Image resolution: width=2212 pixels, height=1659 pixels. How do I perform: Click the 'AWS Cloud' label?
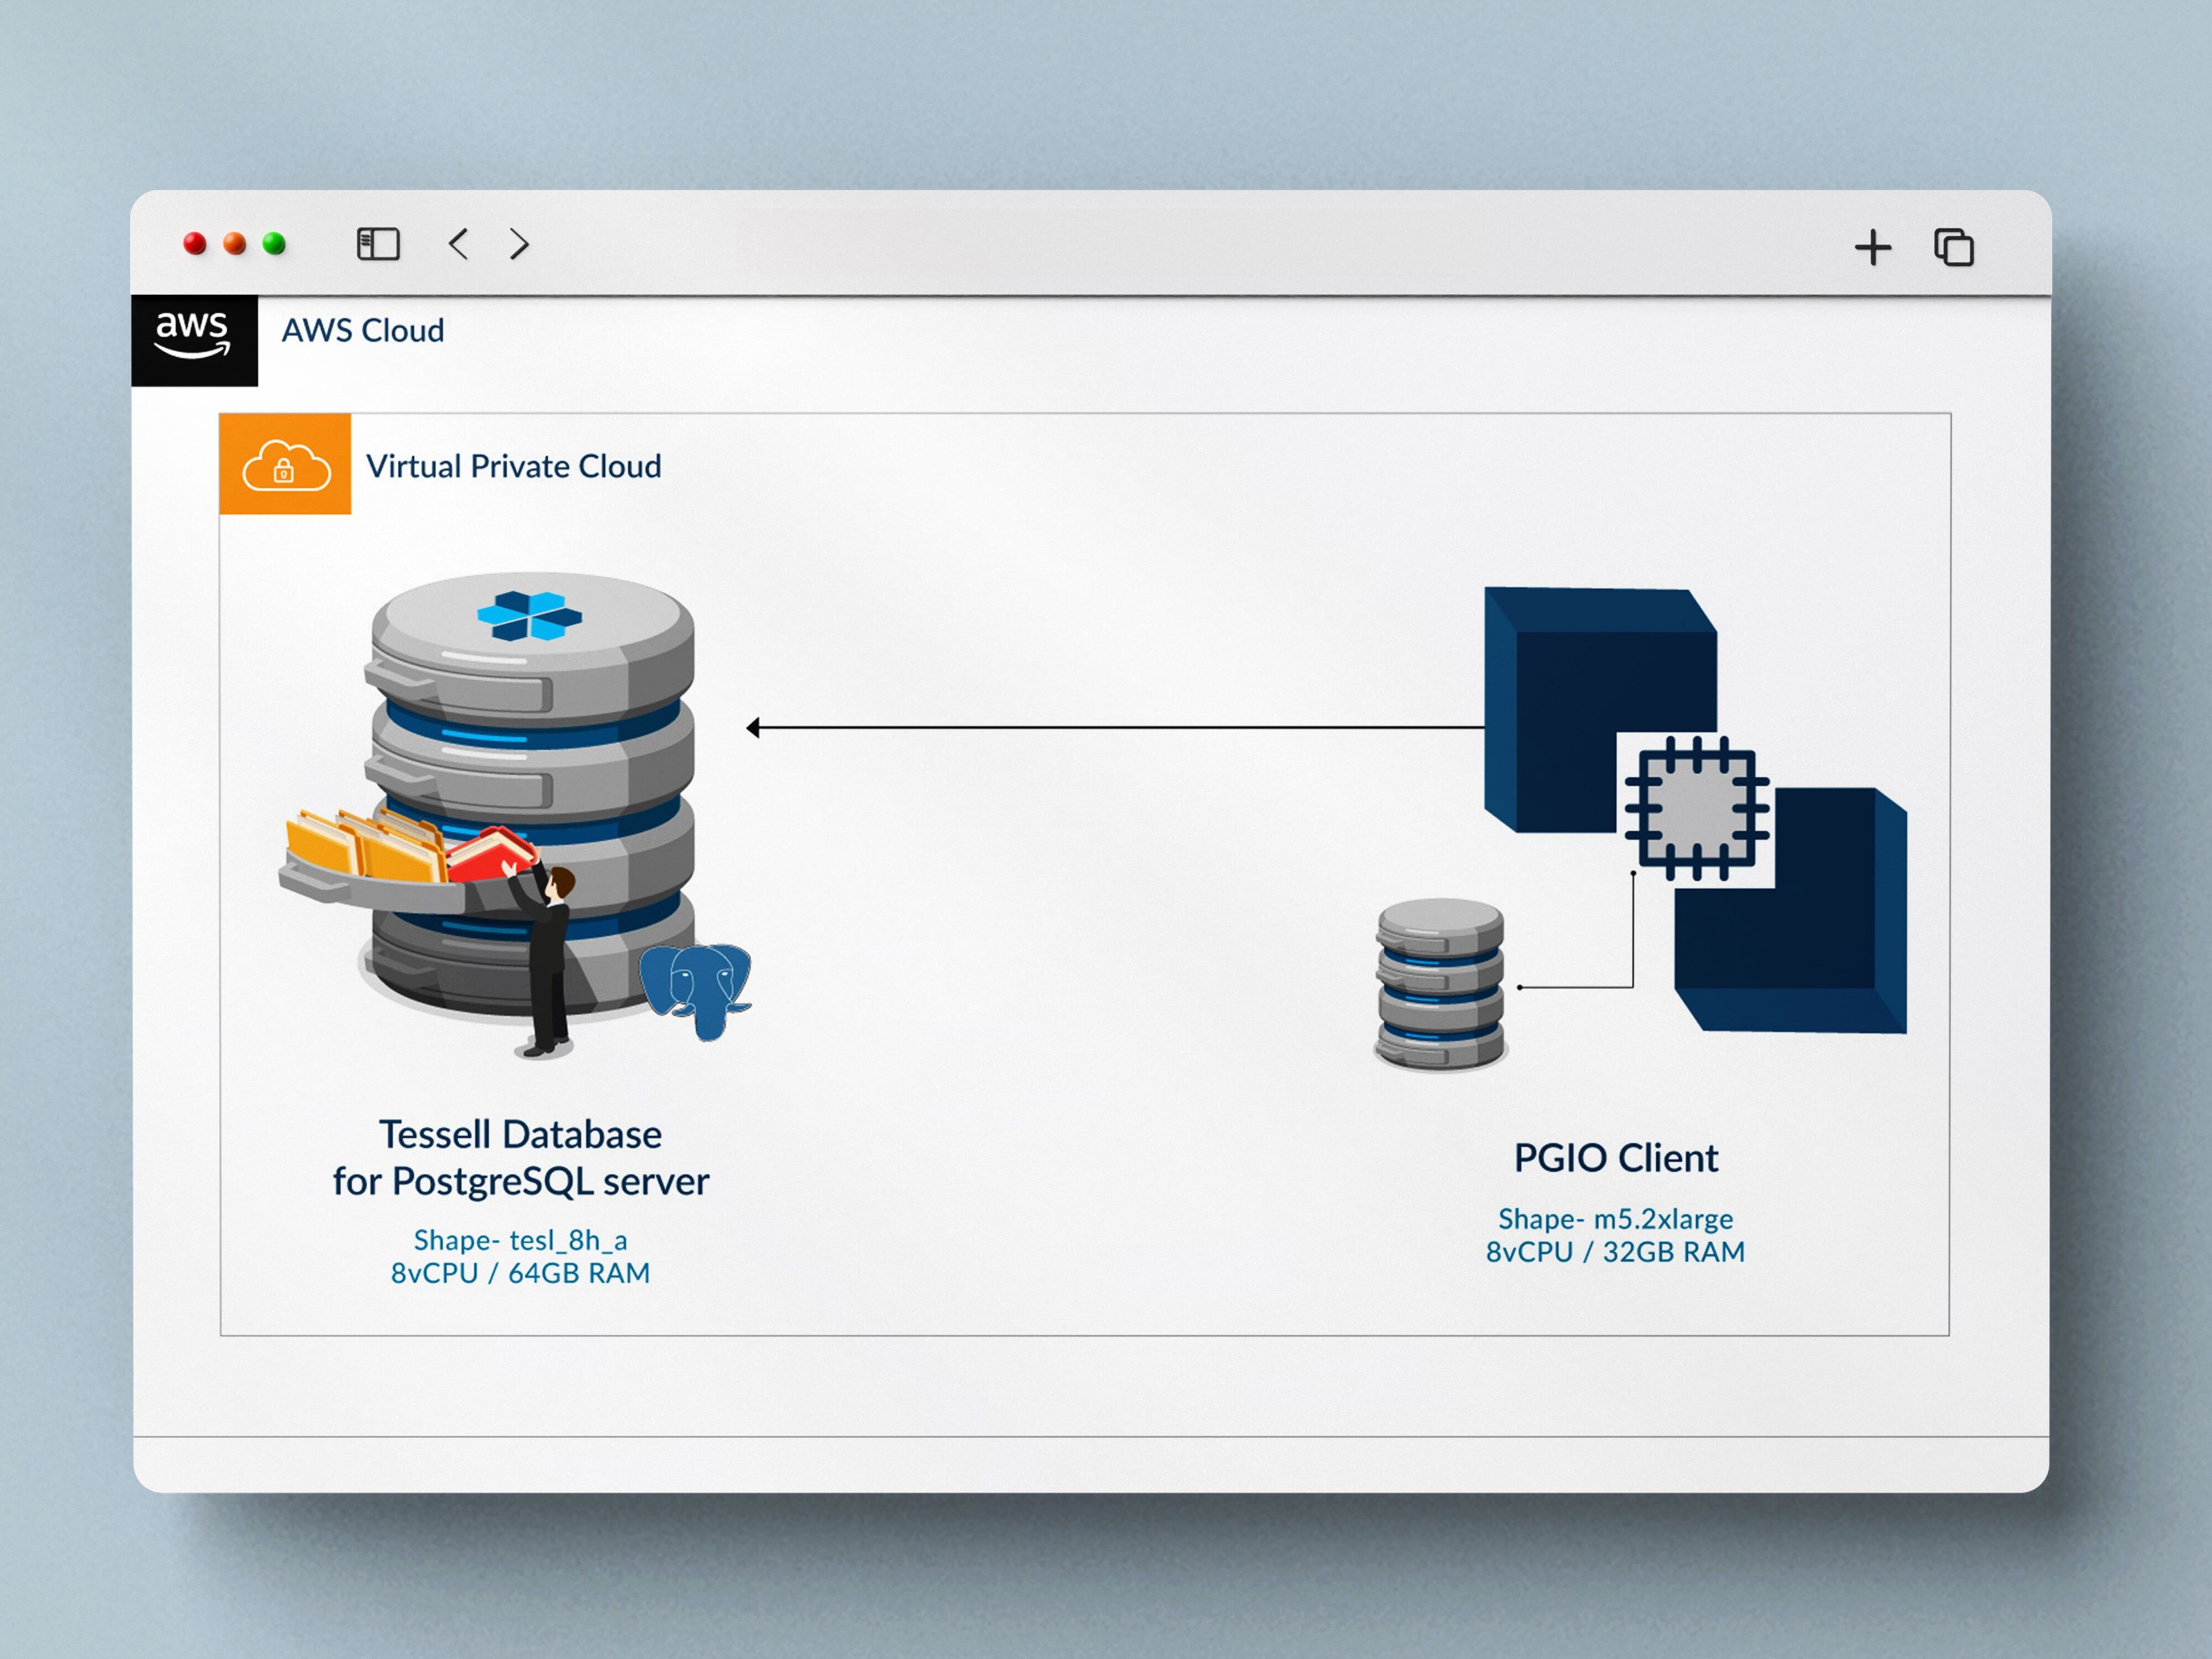363,331
